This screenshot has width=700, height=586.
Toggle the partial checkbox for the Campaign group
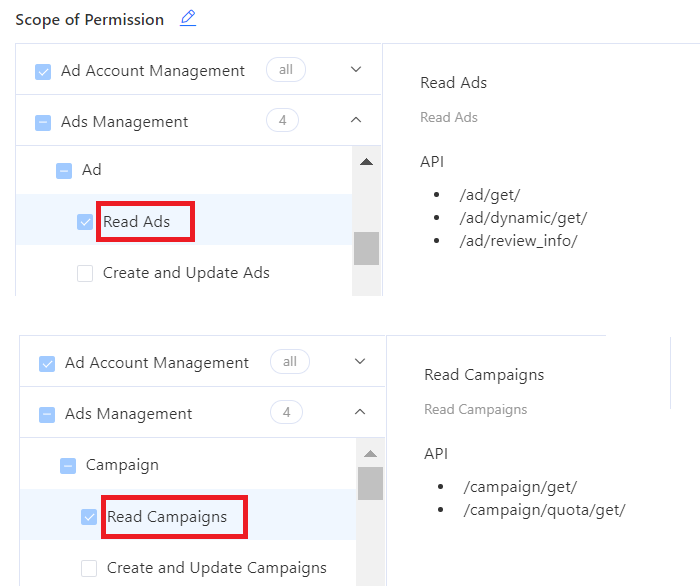point(68,465)
